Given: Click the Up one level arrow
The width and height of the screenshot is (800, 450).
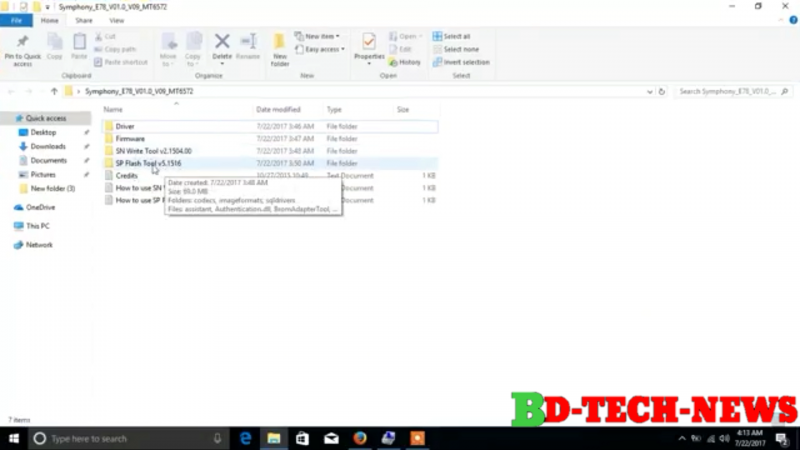Looking at the screenshot, I should coord(54,91).
